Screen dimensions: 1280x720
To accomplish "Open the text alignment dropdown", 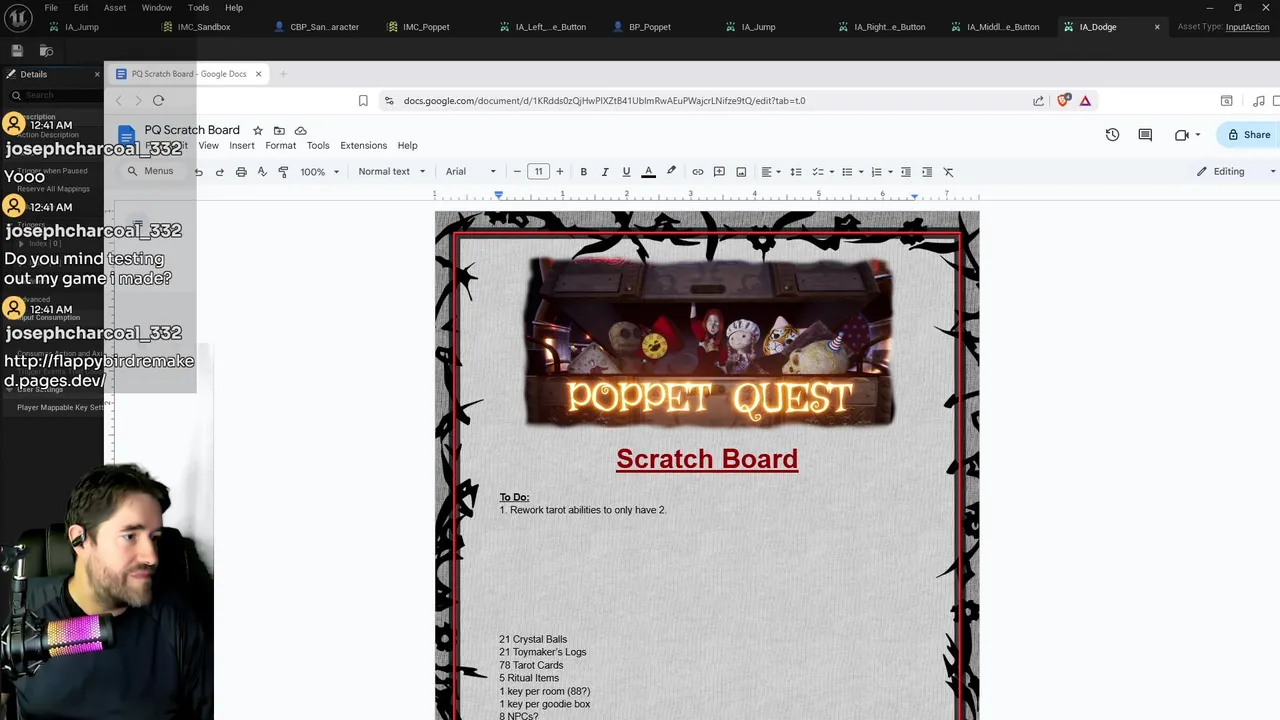I will click(771, 172).
